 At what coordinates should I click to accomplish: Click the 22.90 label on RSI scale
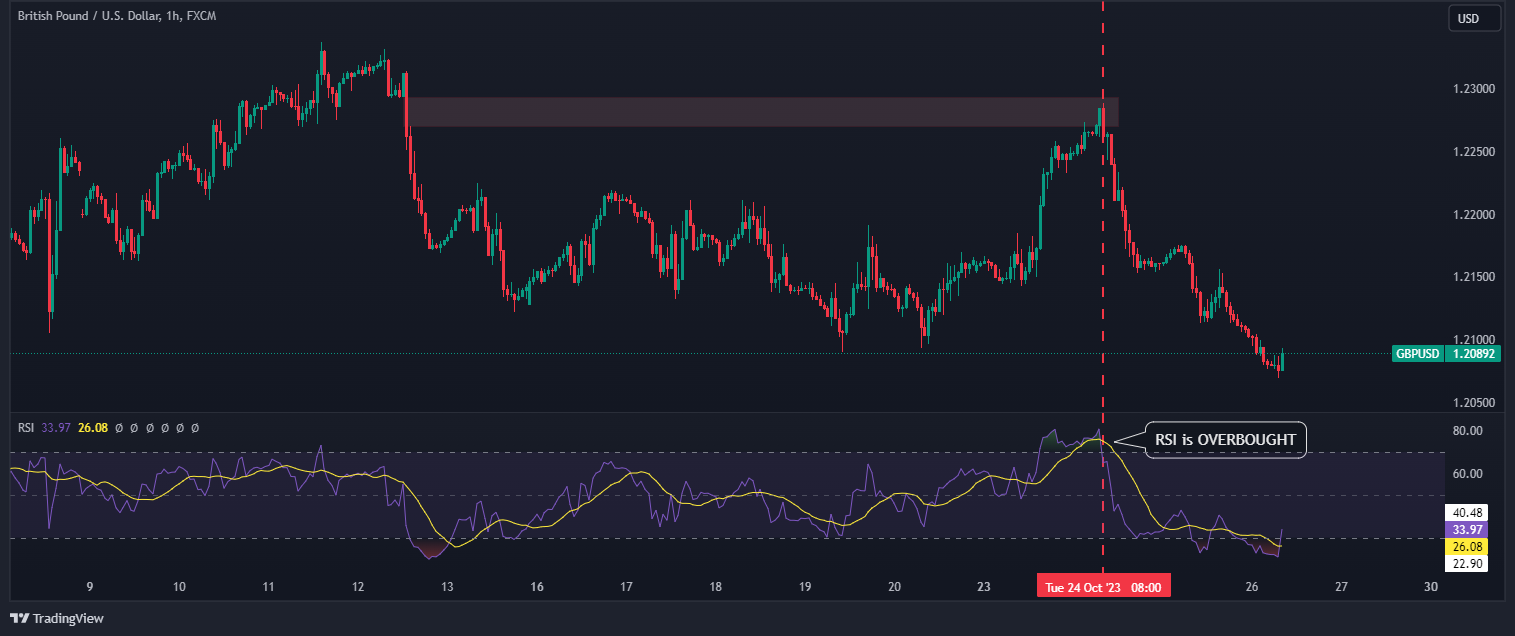tap(1467, 564)
